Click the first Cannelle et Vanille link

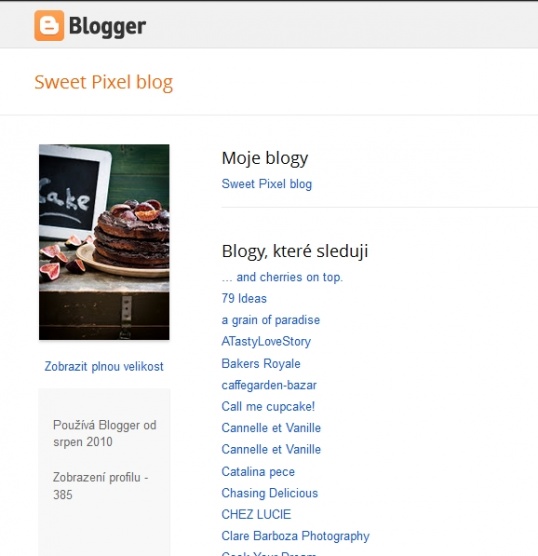(271, 428)
